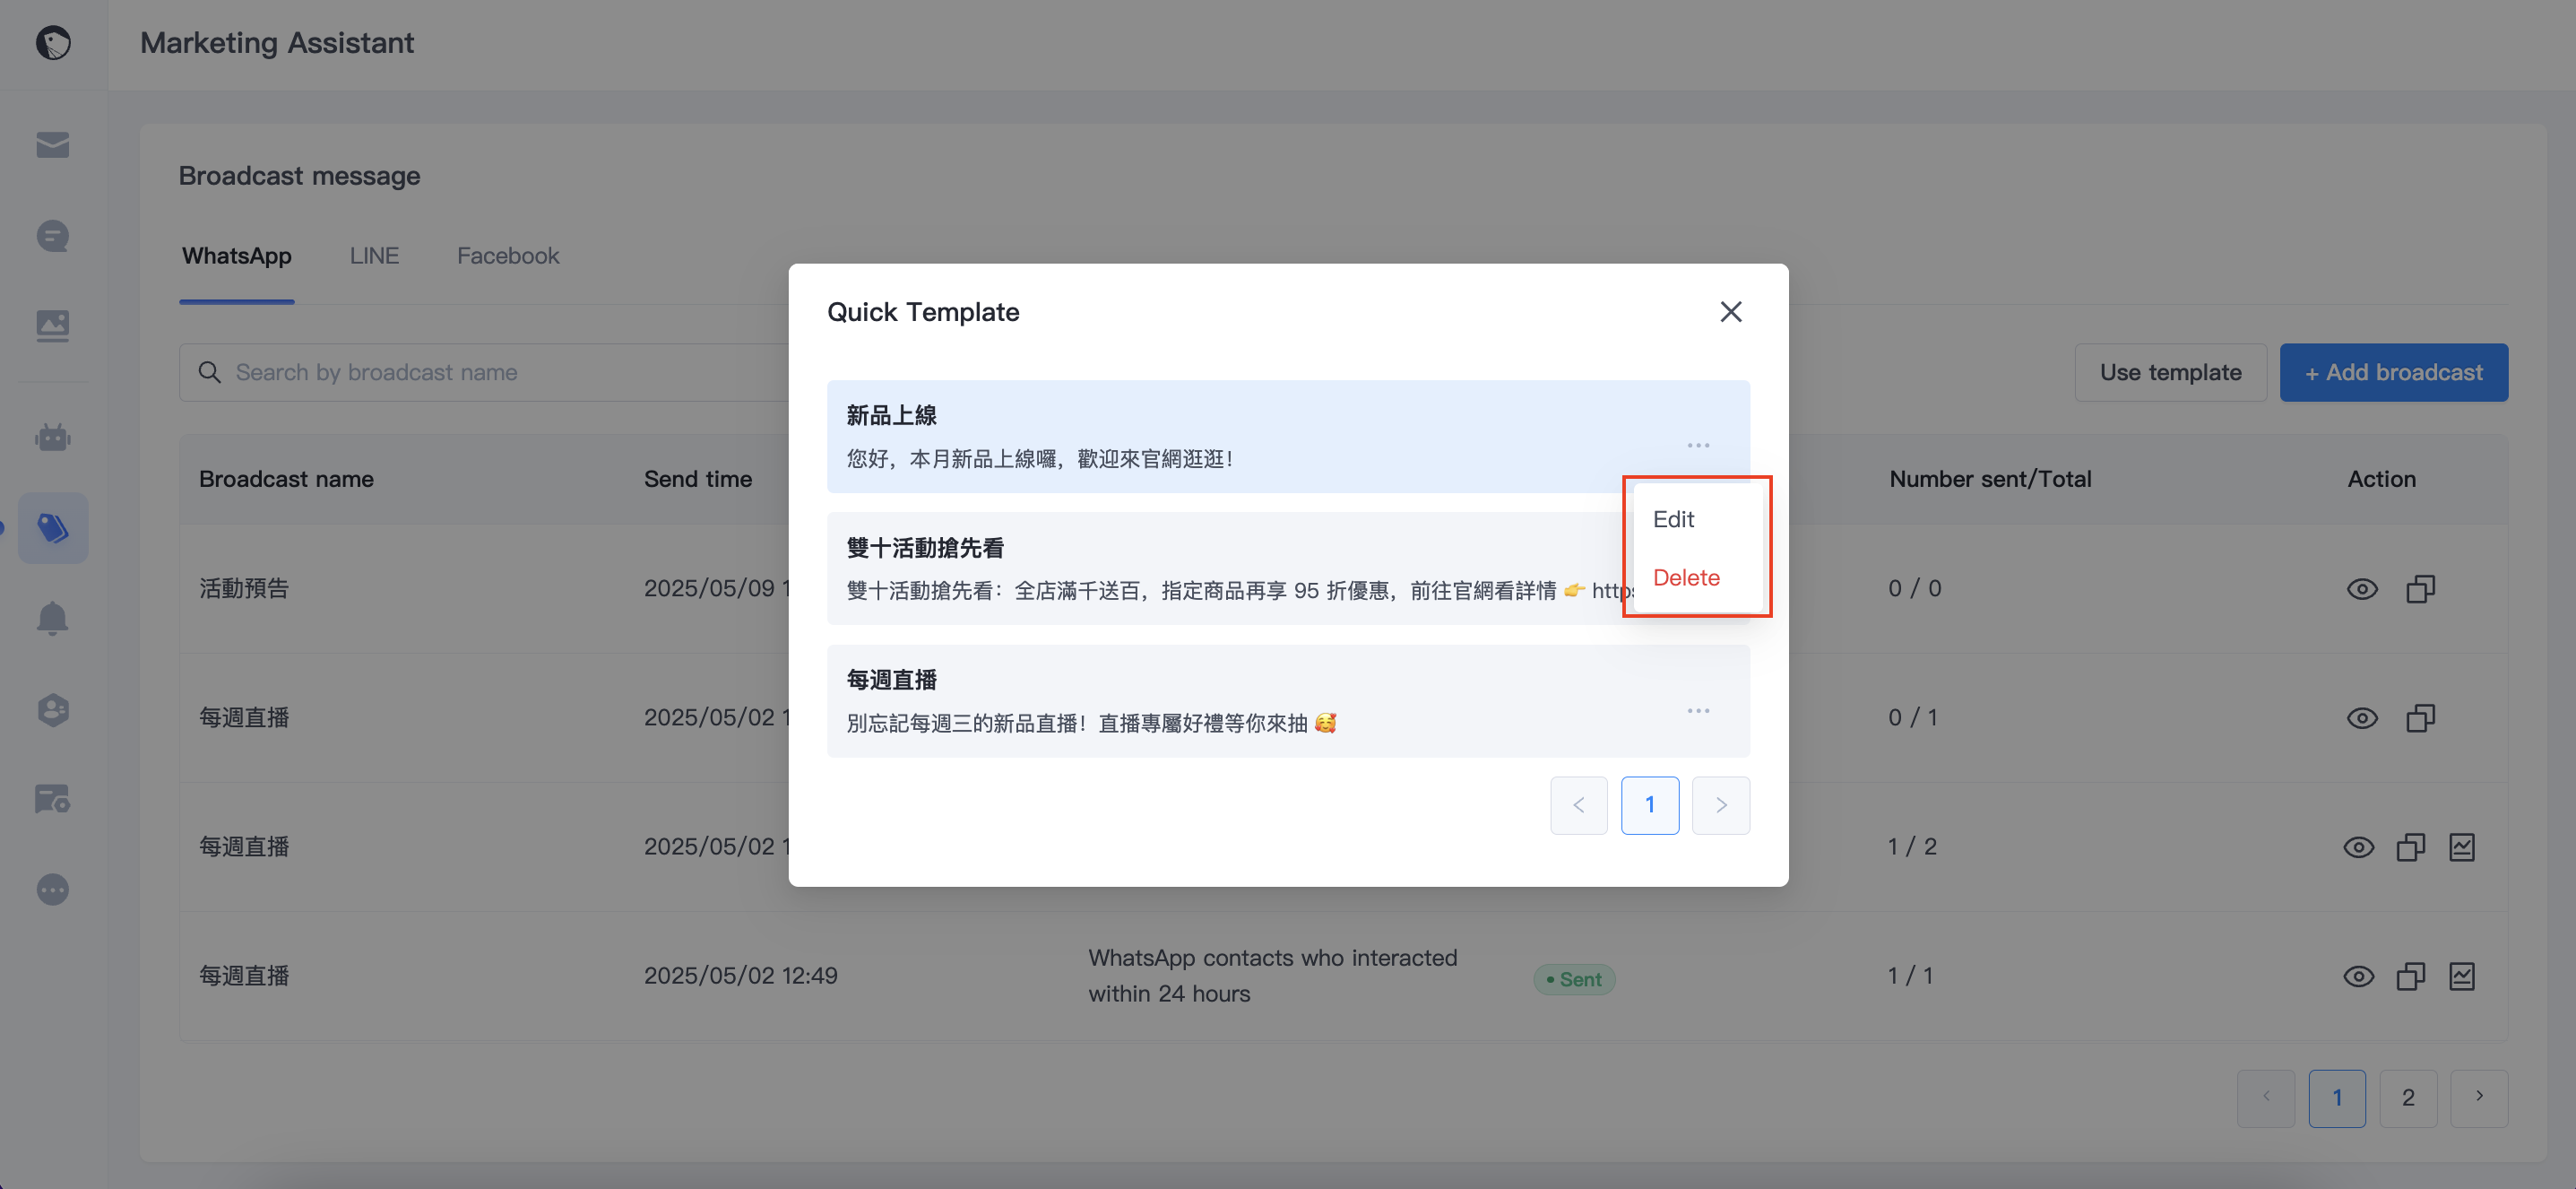Click the Action column header
This screenshot has width=2576, height=1189.
click(x=2381, y=479)
